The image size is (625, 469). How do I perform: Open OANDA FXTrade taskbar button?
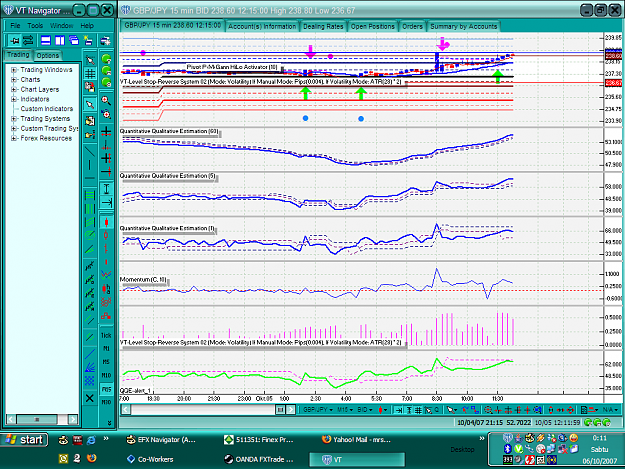click(259, 459)
